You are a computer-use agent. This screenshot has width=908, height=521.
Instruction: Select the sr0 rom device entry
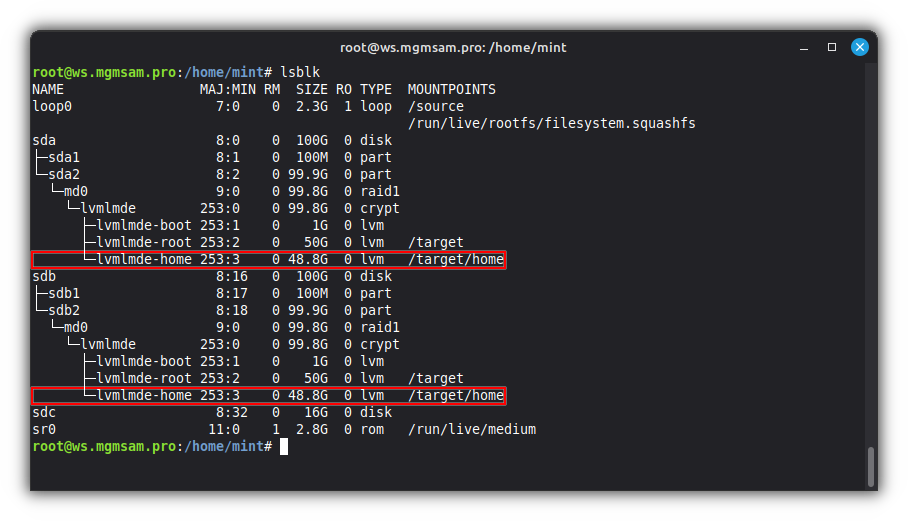44,429
